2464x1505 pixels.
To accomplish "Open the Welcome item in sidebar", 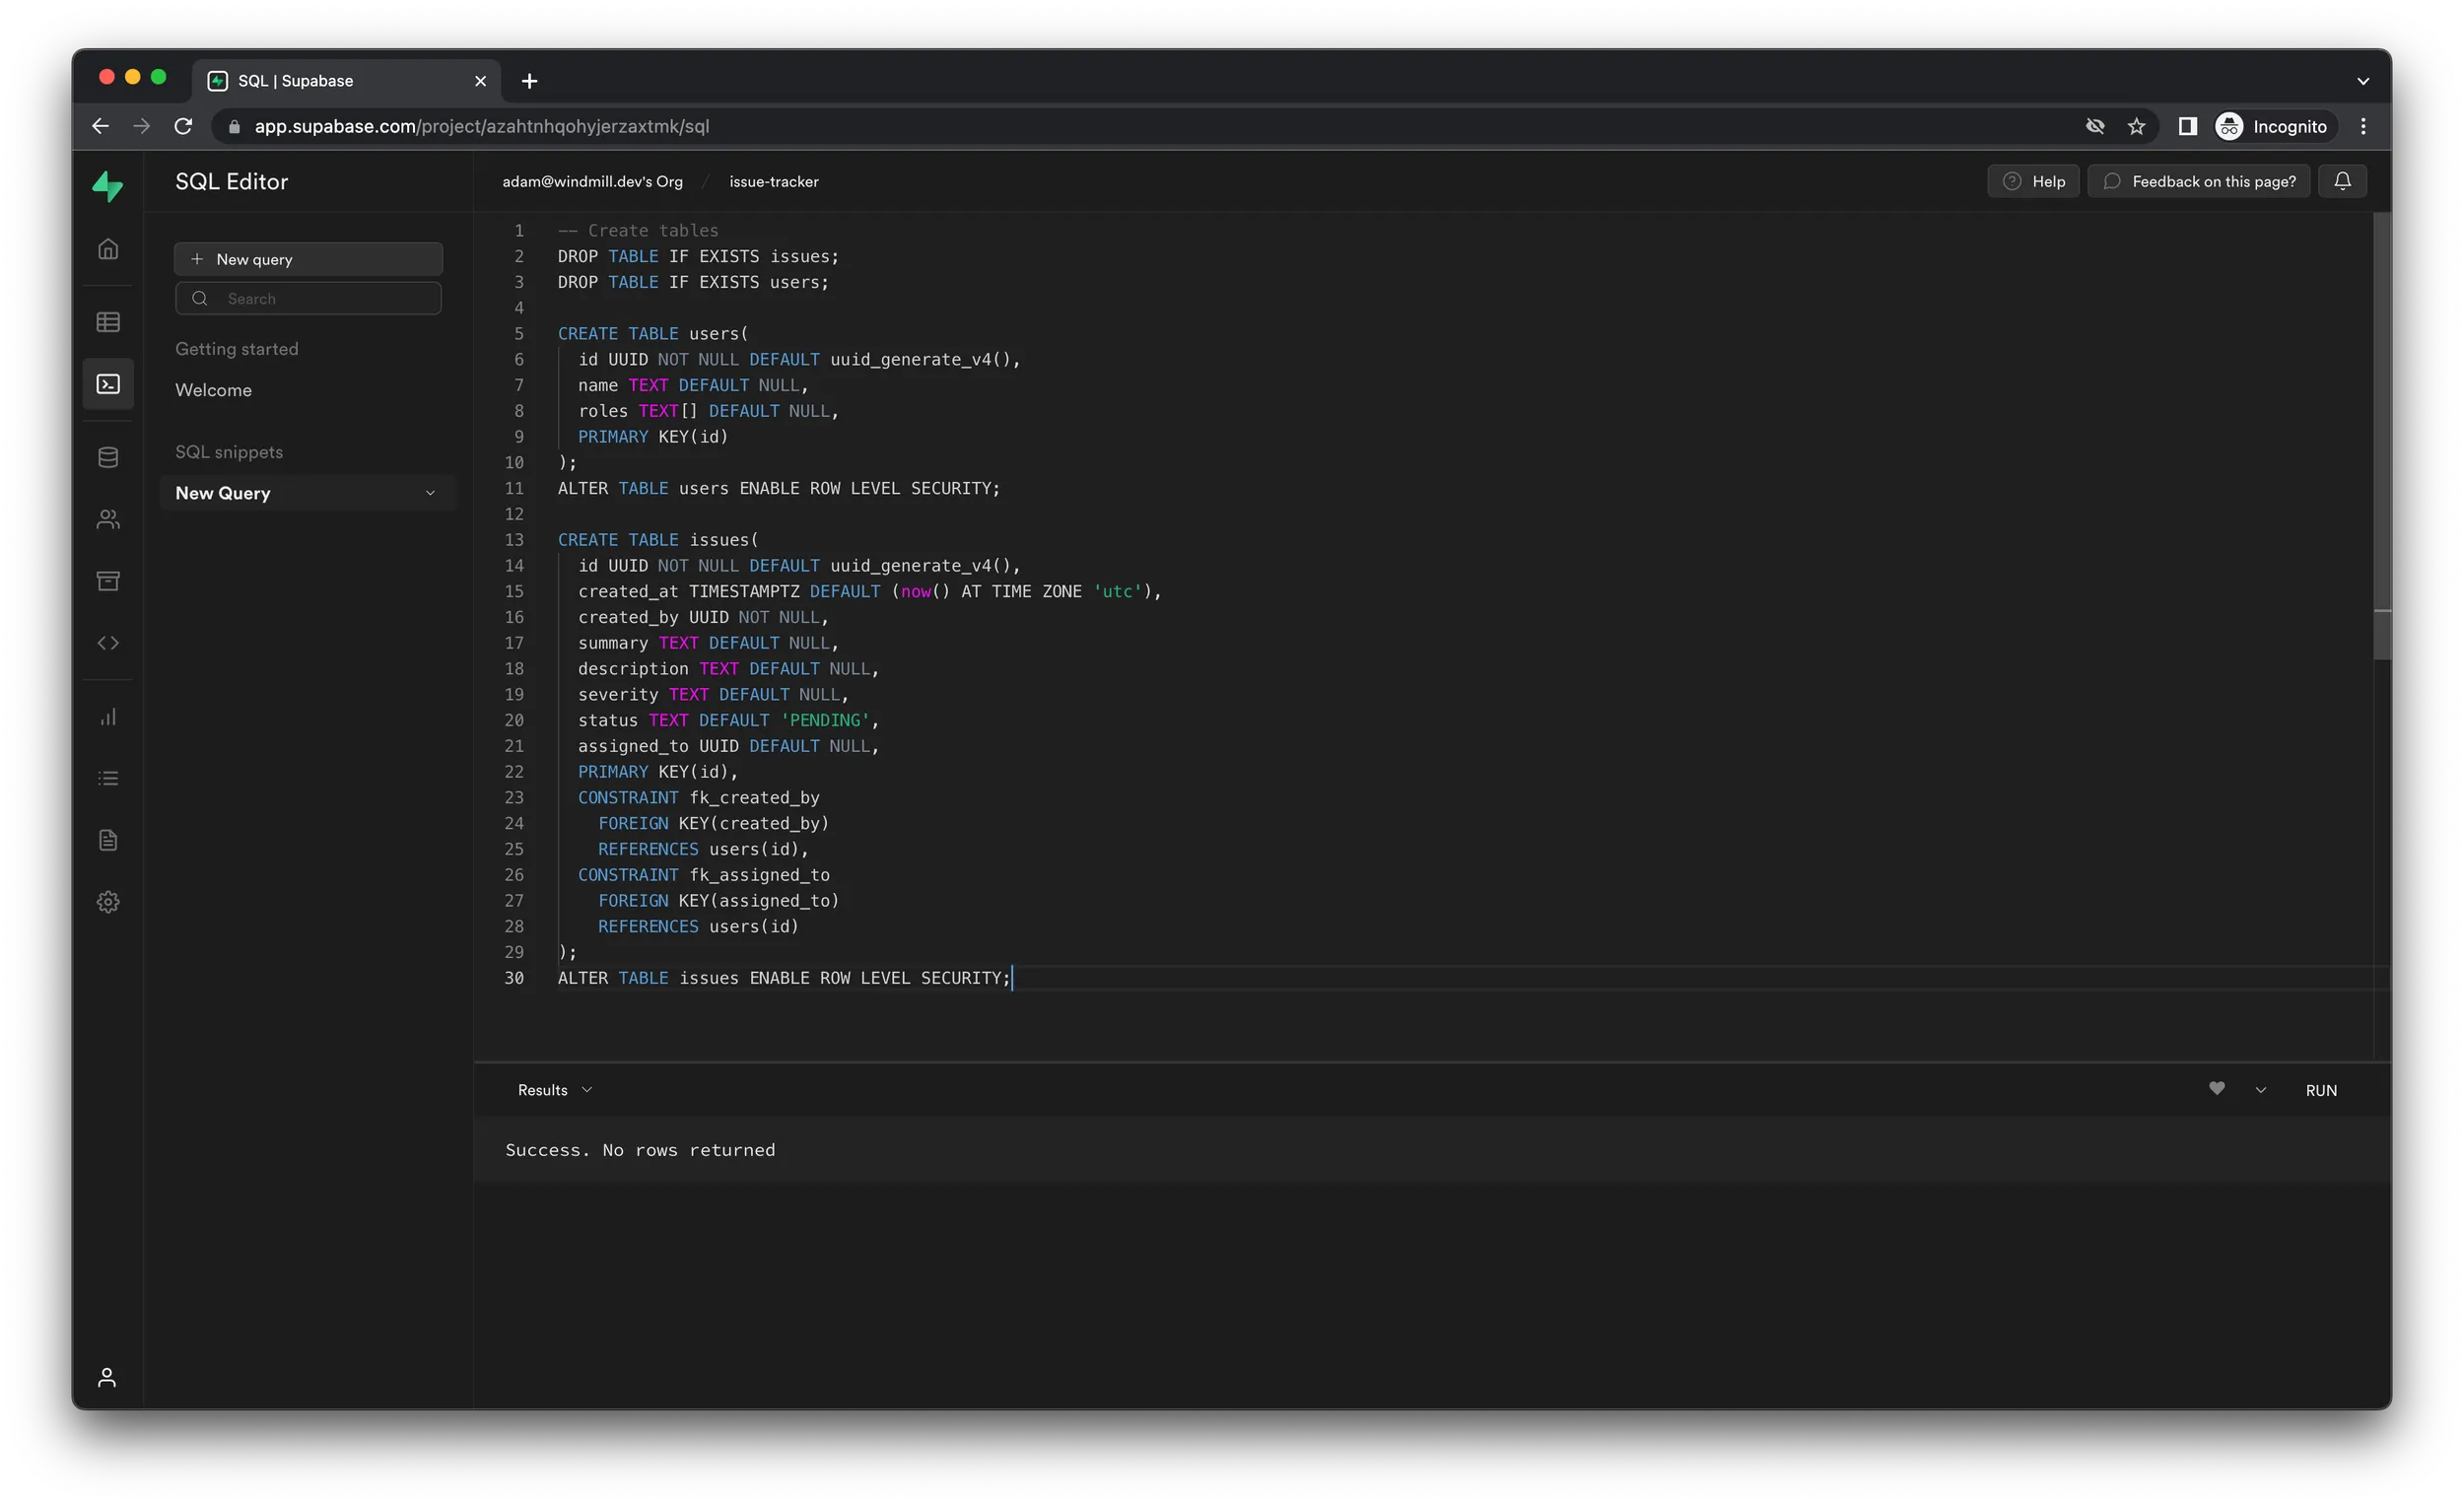I will point(213,390).
